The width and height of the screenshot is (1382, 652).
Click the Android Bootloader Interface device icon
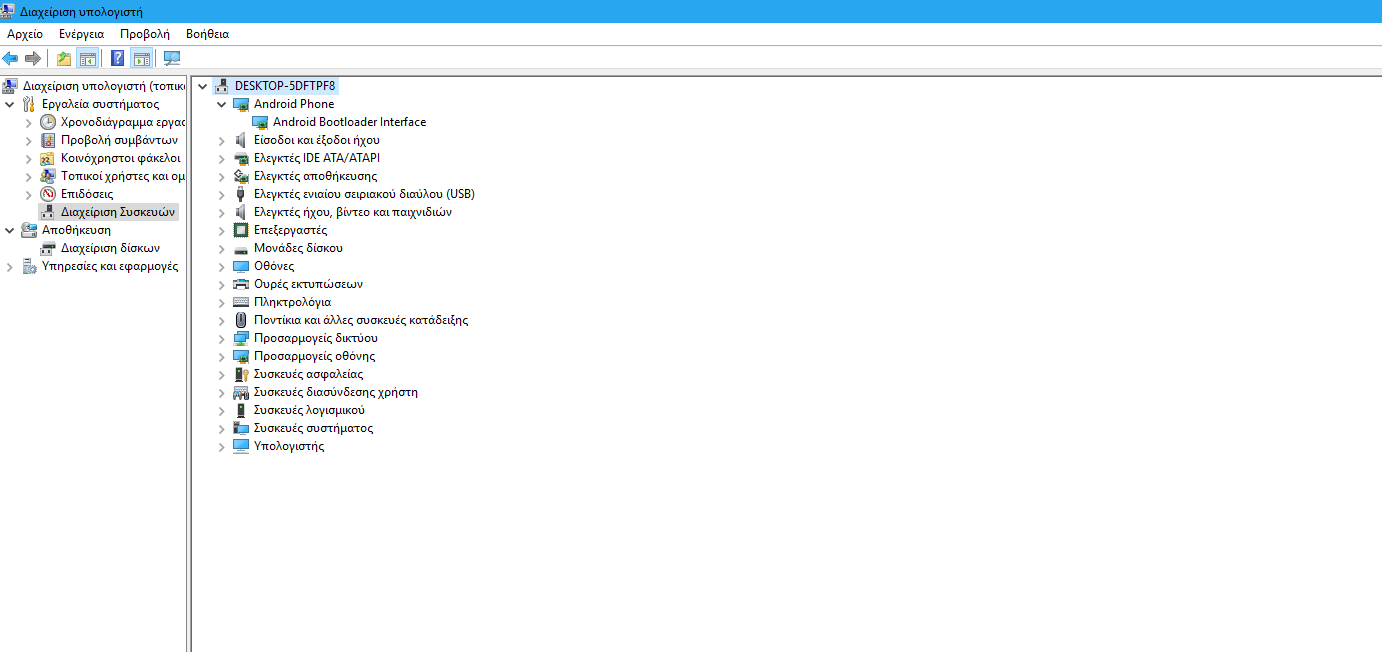pyautogui.click(x=260, y=122)
